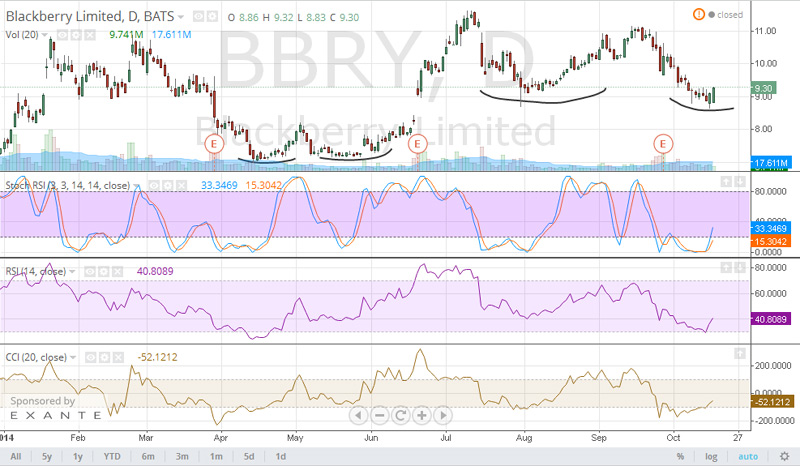Click the 15.3042 Stoch RSI scale label
Image resolution: width=800 pixels, height=466 pixels.
770,241
